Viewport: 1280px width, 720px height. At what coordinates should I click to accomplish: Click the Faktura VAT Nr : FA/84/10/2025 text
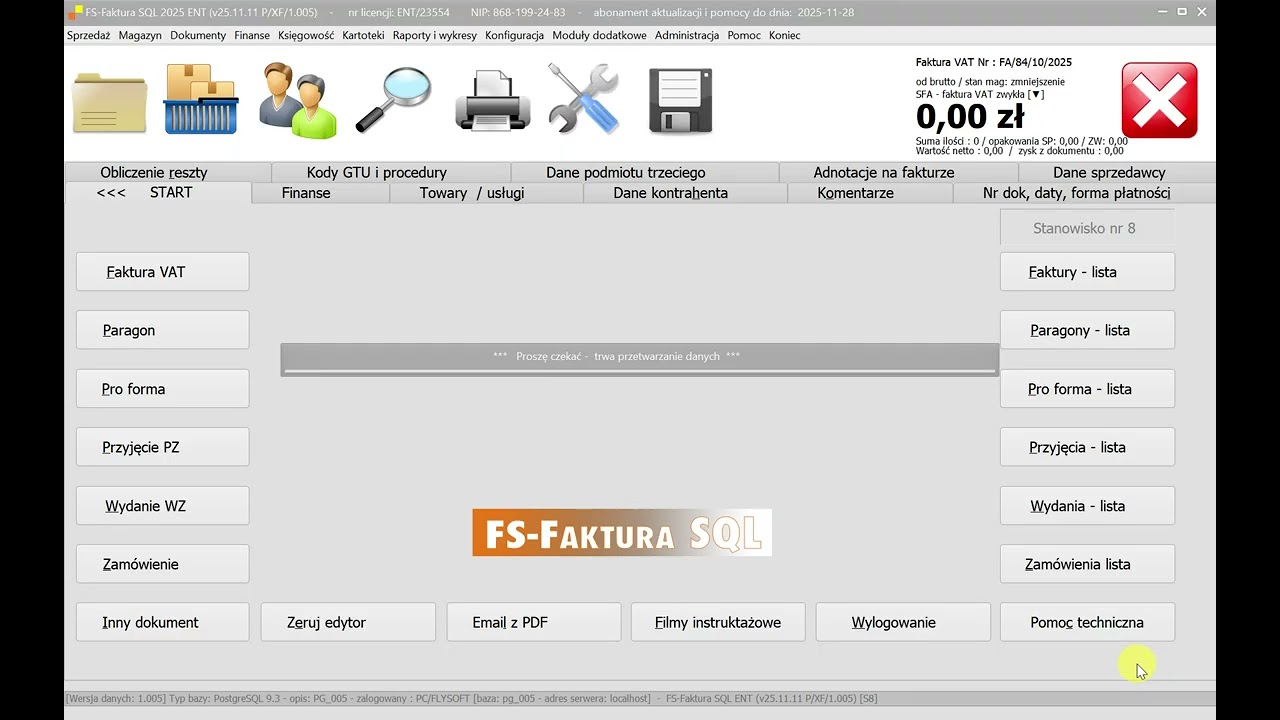click(x=994, y=62)
